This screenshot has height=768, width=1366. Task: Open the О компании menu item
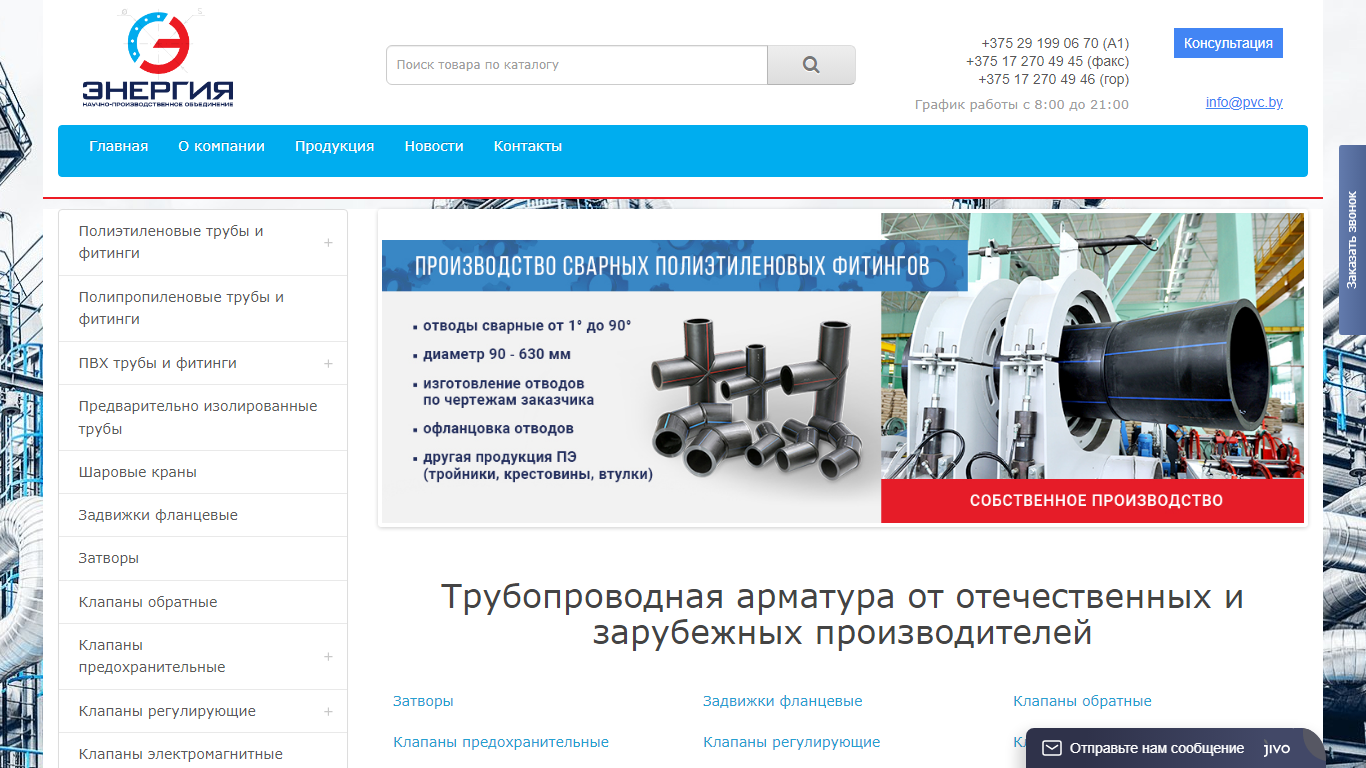click(x=221, y=146)
